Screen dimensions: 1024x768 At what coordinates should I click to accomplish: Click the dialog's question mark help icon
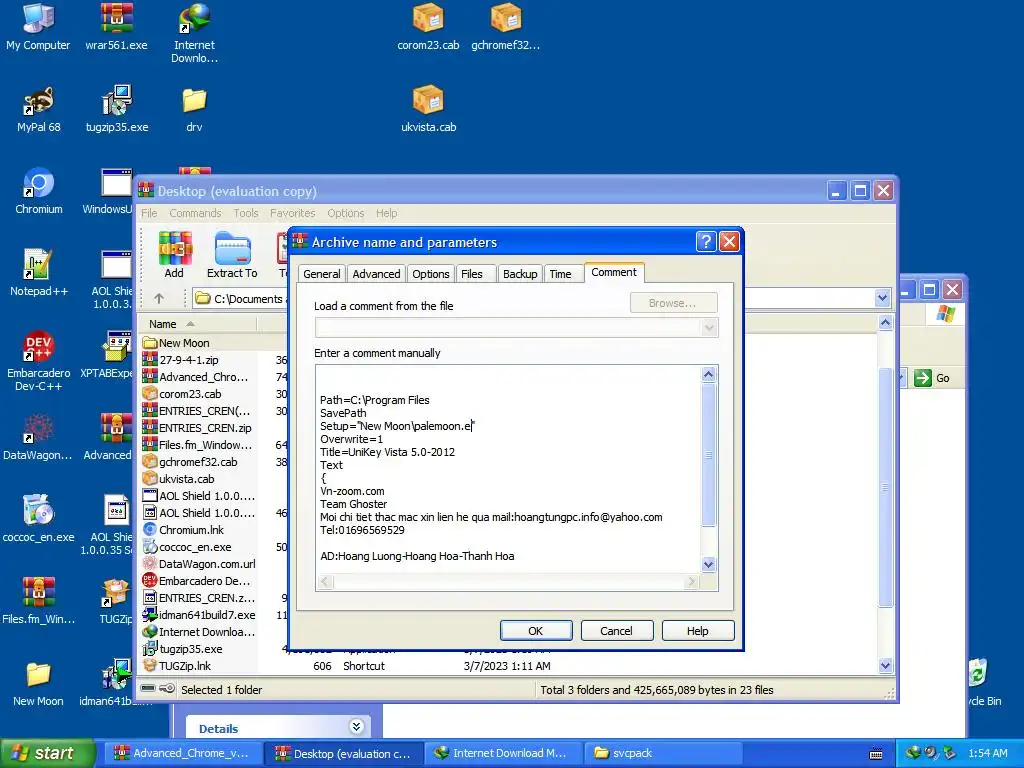click(x=706, y=242)
